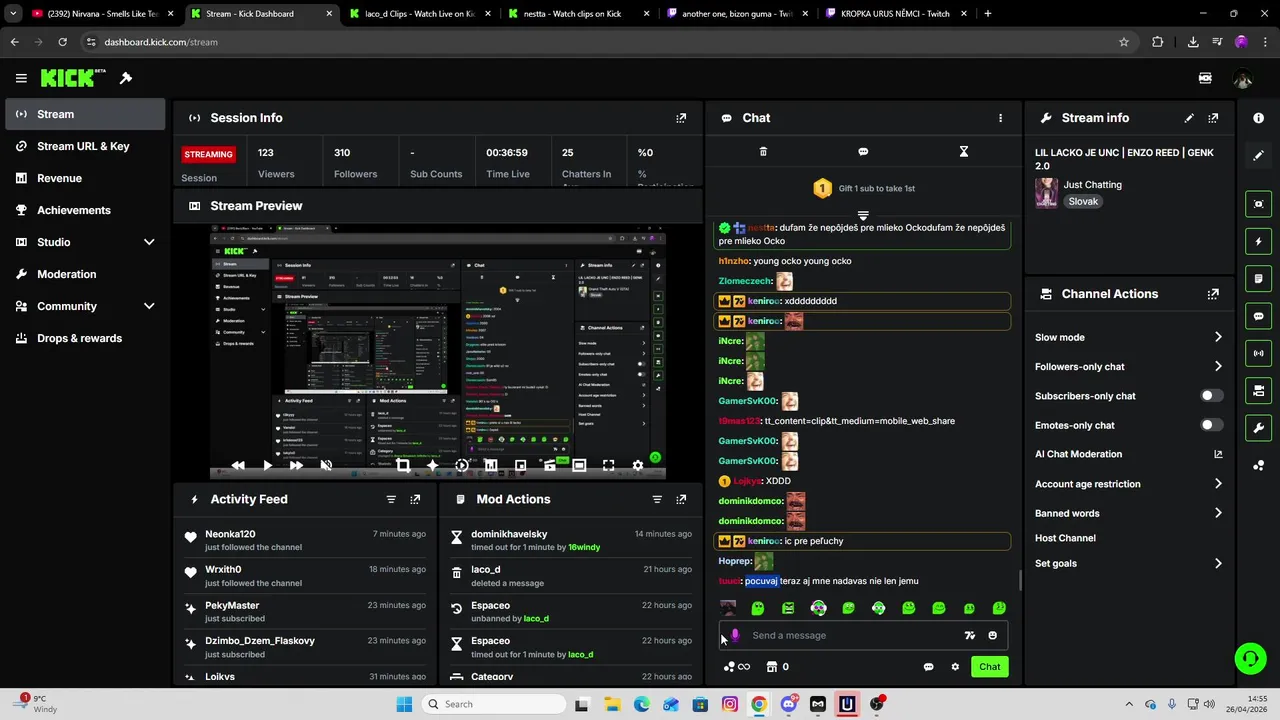This screenshot has height=720, width=1280.
Task: Click Host Channel action
Action: click(x=1065, y=538)
